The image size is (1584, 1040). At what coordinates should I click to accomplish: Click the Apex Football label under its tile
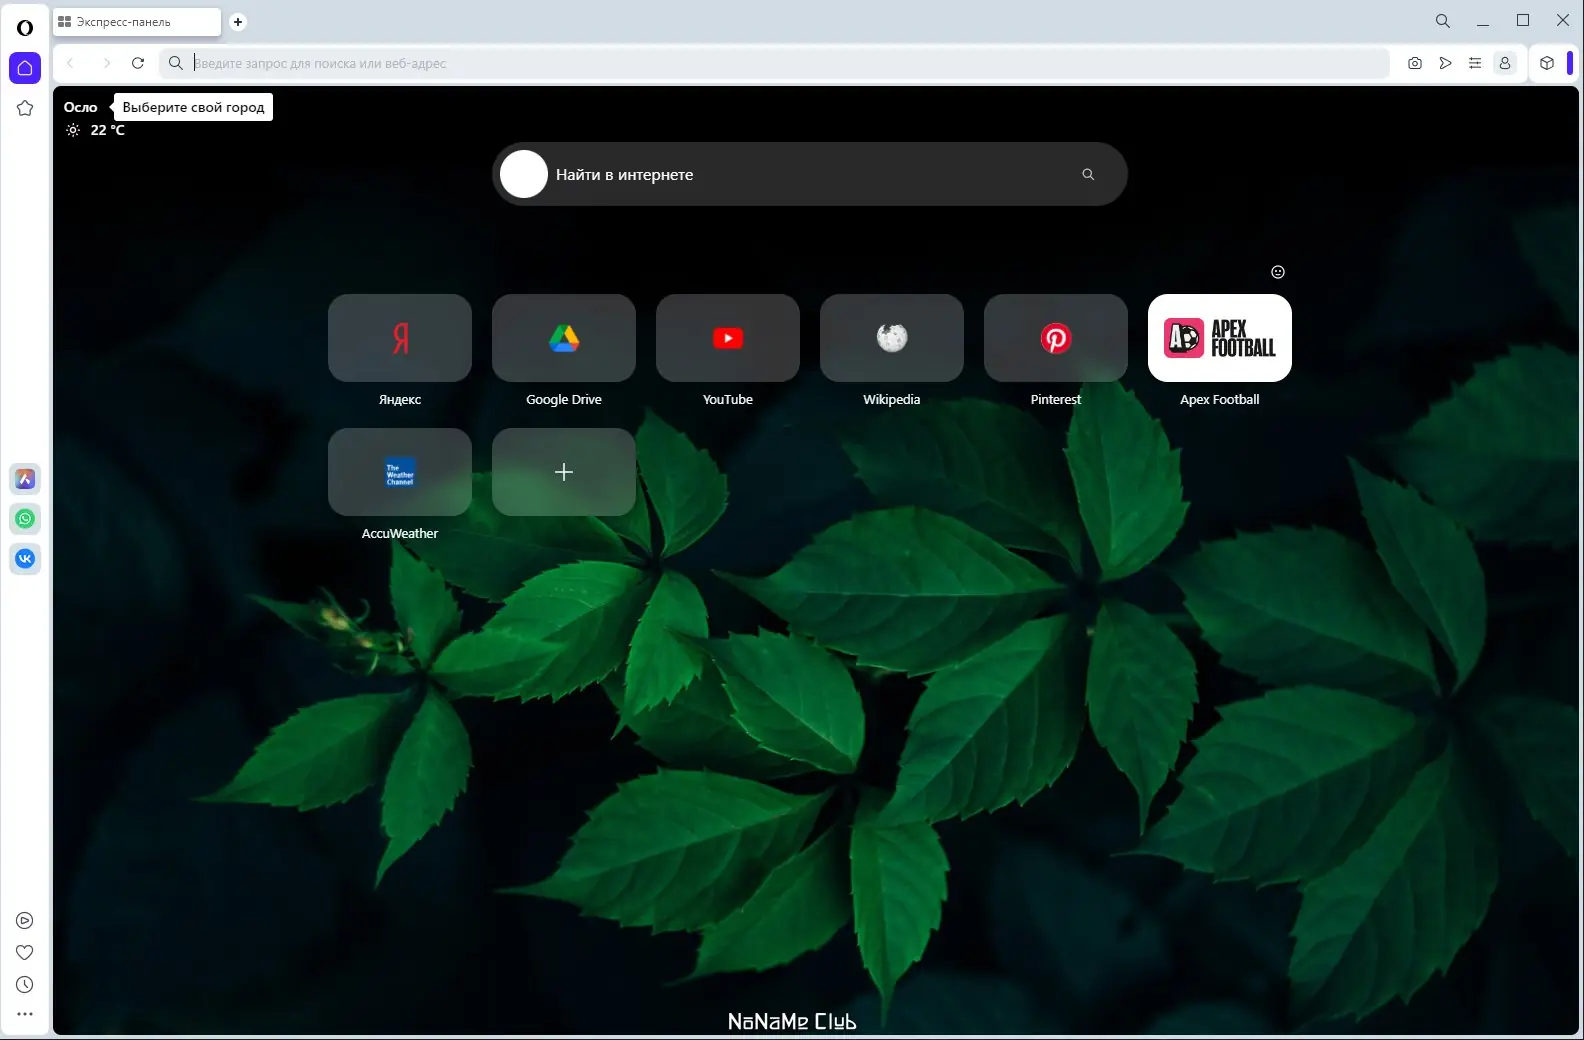coord(1220,399)
